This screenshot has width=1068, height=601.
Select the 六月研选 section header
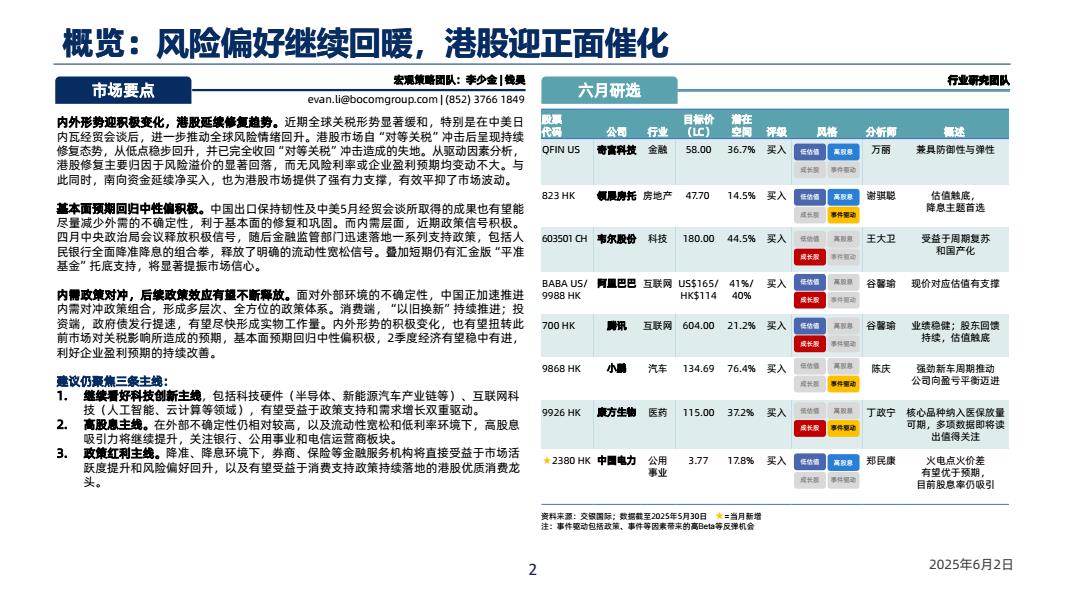click(x=610, y=90)
